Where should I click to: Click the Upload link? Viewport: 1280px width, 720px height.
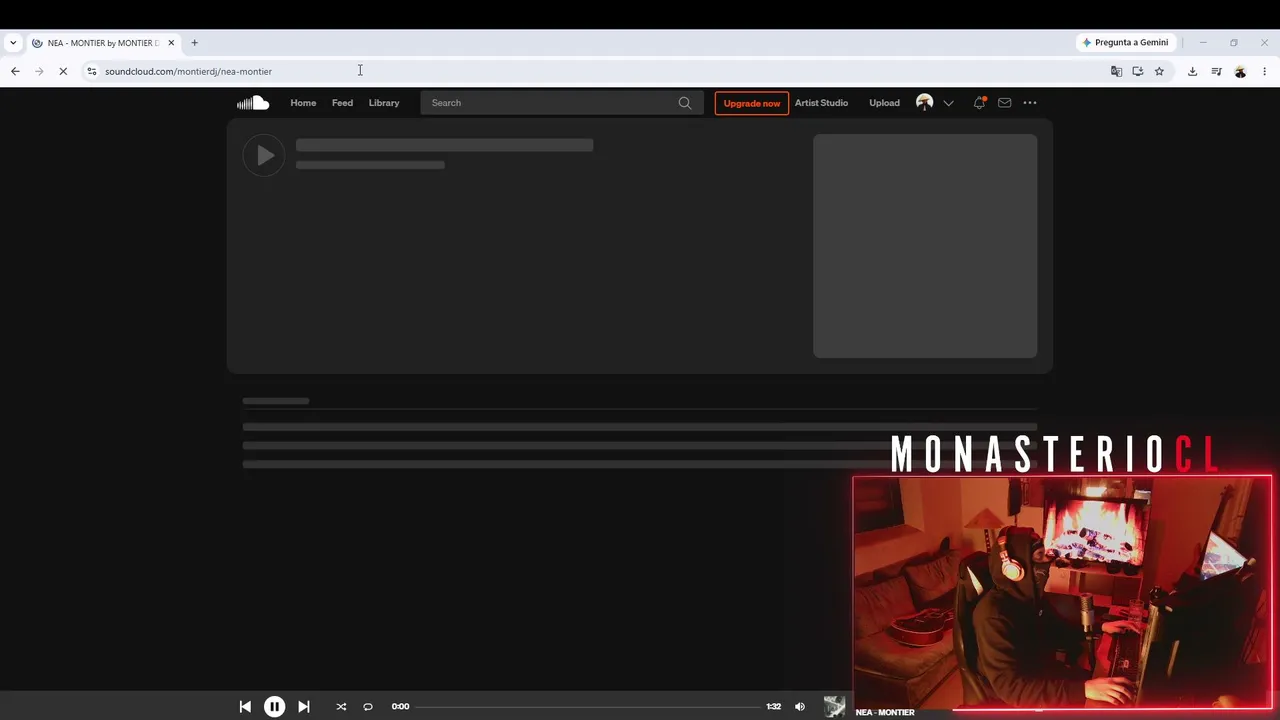point(884,103)
